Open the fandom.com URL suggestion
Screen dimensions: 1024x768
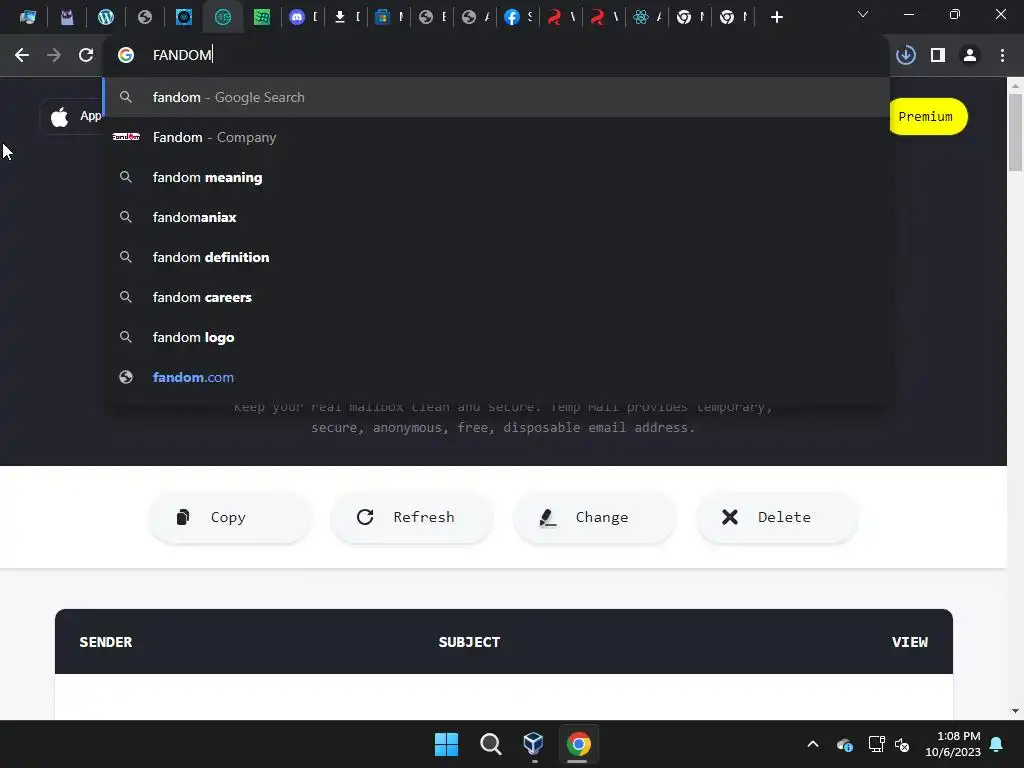pyautogui.click(x=496, y=377)
